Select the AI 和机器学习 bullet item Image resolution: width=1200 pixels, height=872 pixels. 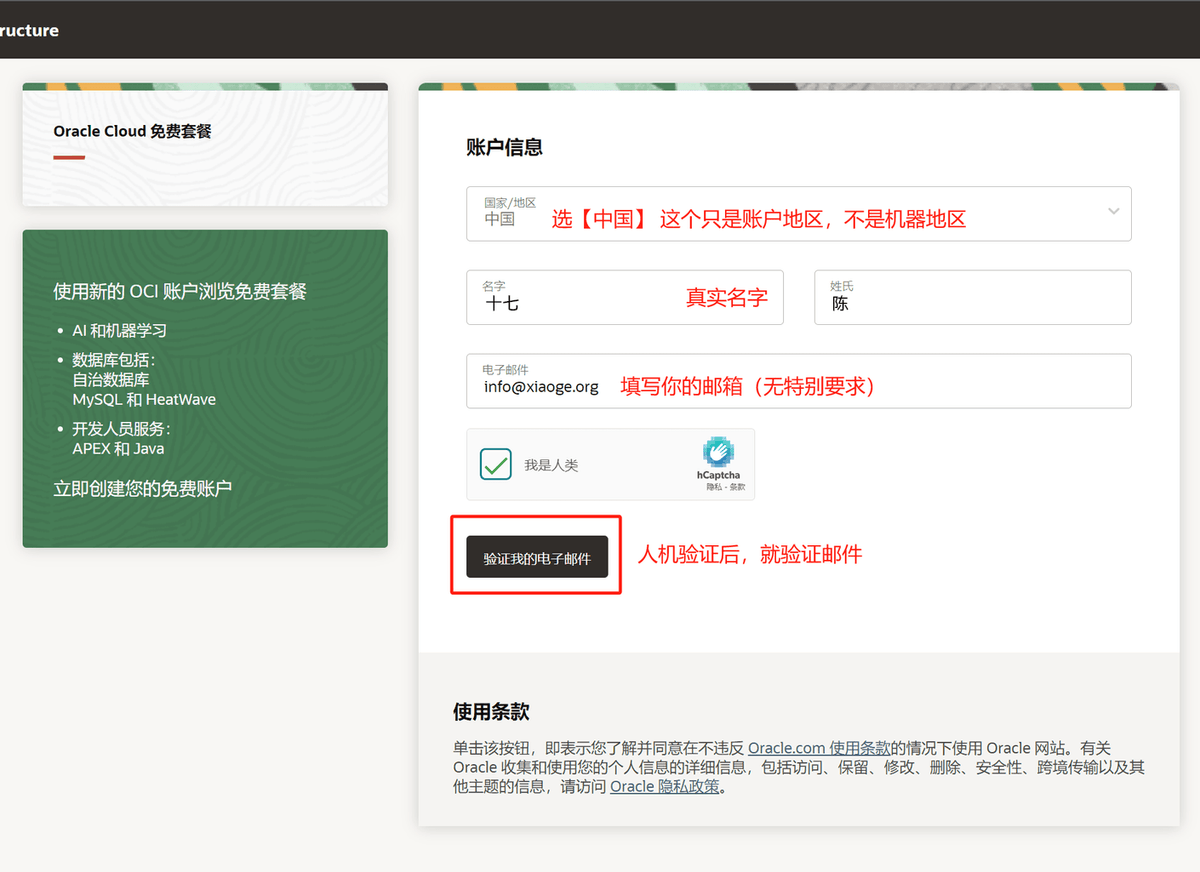pos(119,331)
